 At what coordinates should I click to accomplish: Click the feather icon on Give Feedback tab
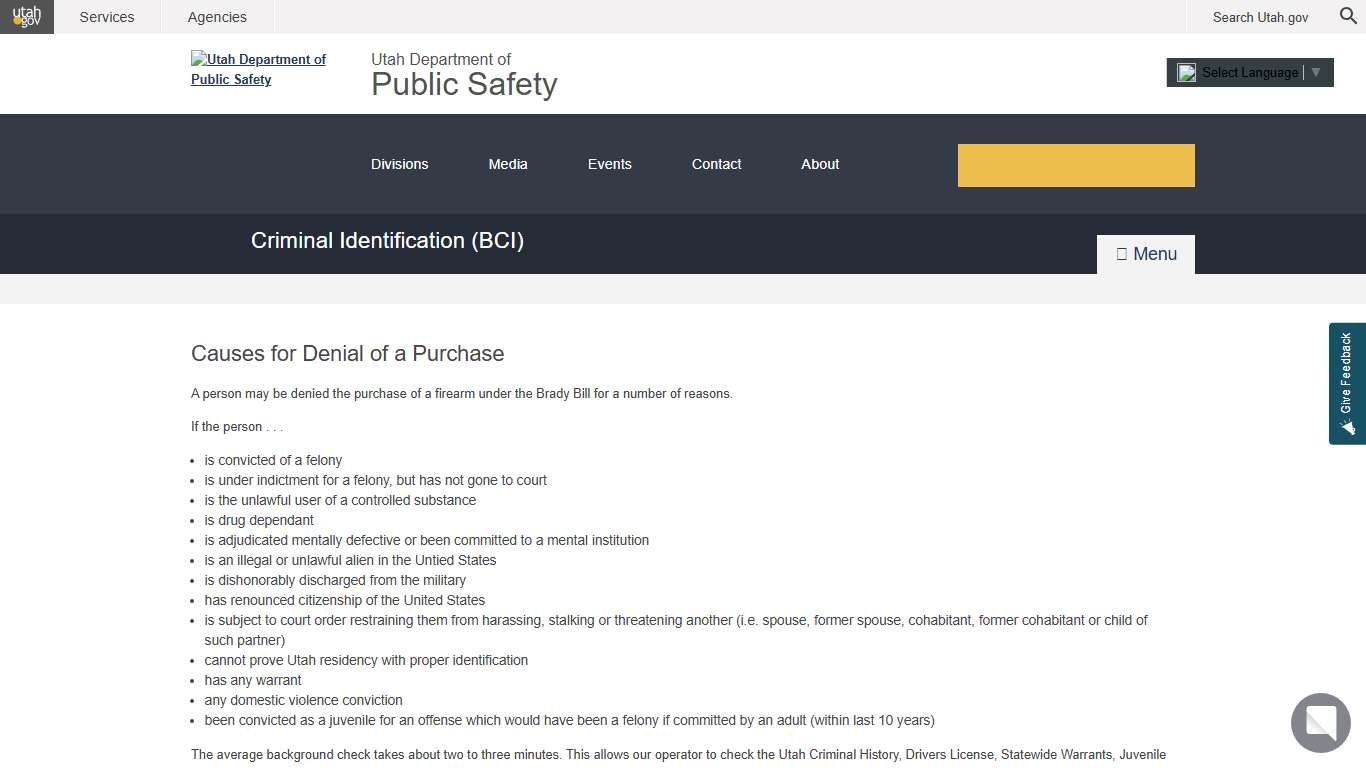(x=1347, y=427)
